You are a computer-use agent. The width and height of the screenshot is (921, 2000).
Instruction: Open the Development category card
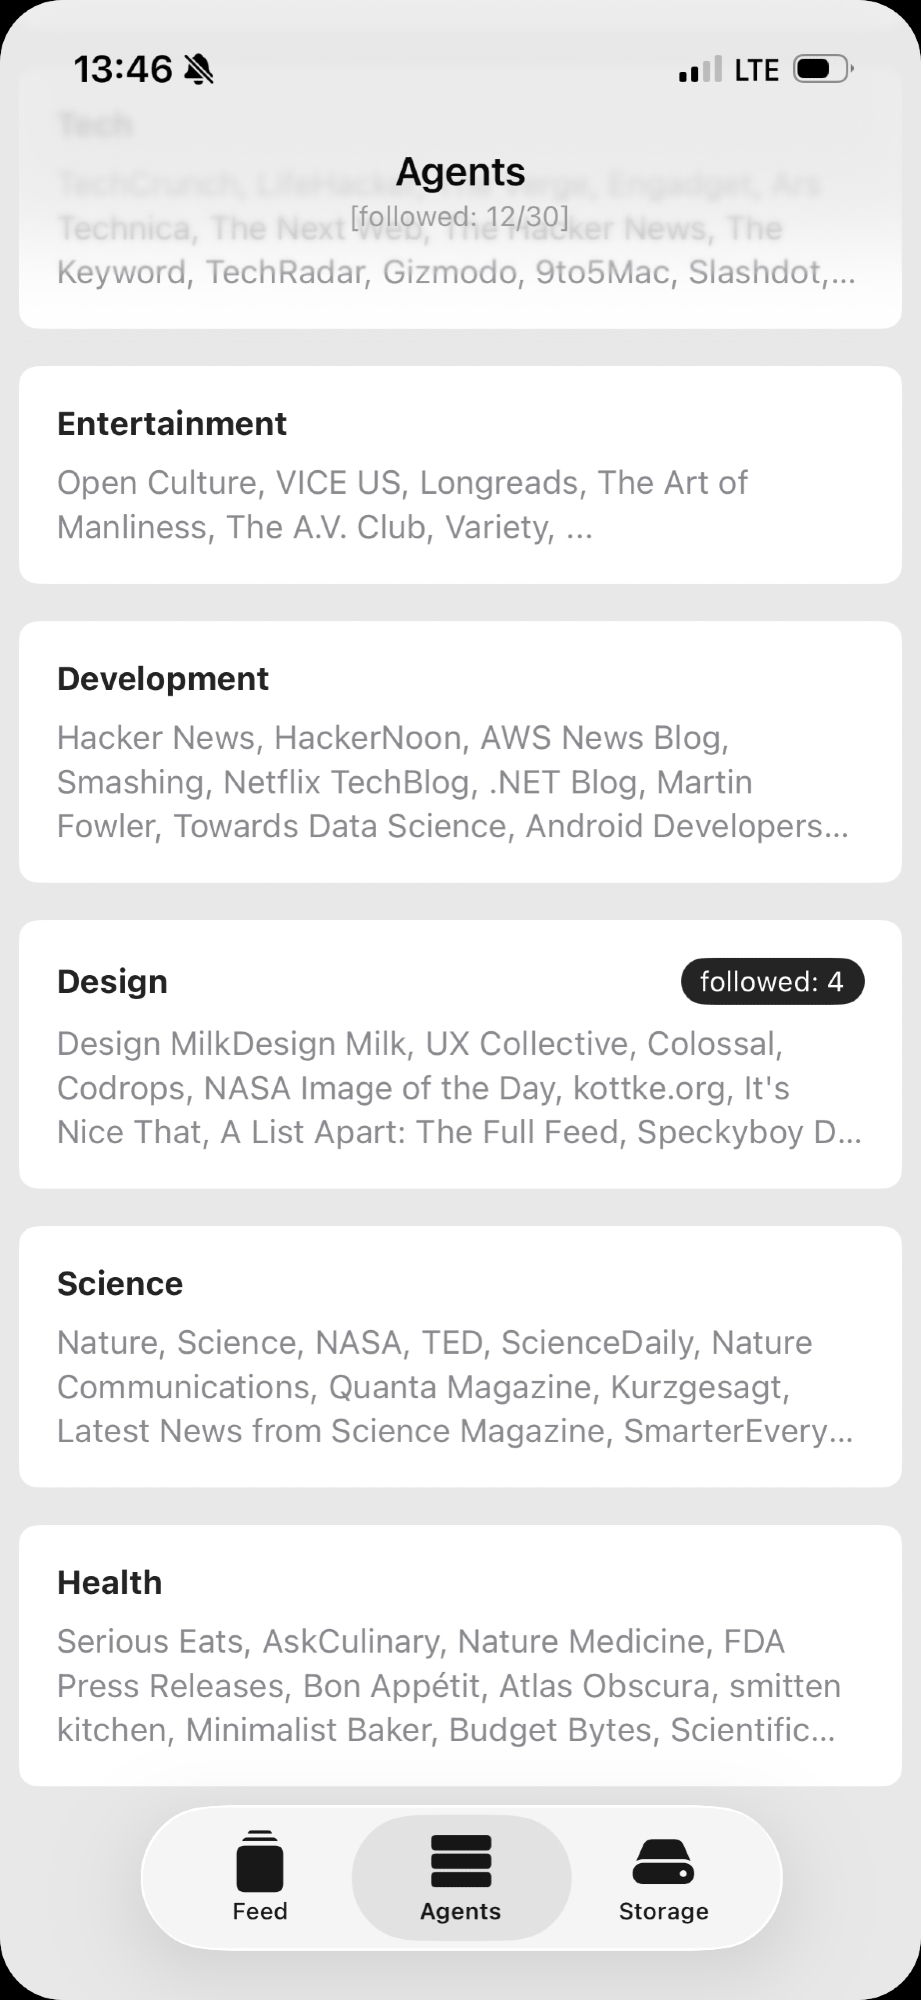click(460, 752)
